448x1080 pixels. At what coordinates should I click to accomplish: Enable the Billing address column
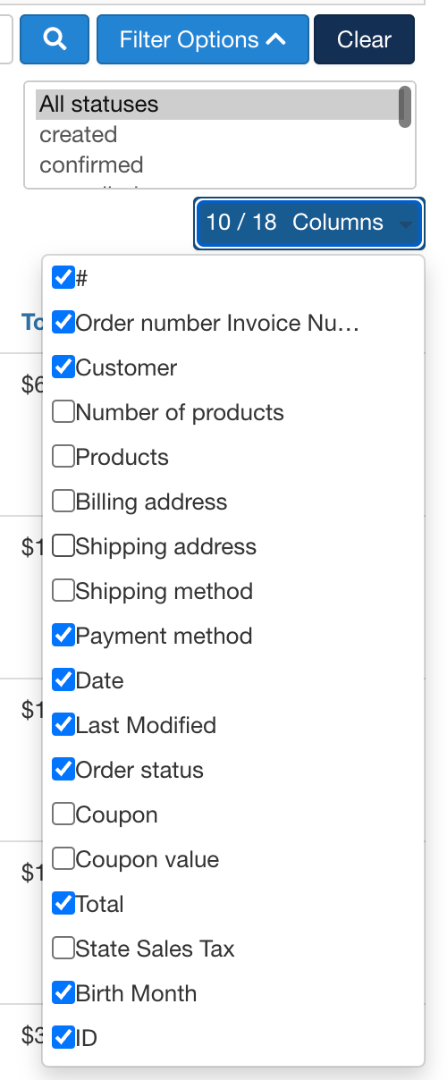click(x=63, y=501)
